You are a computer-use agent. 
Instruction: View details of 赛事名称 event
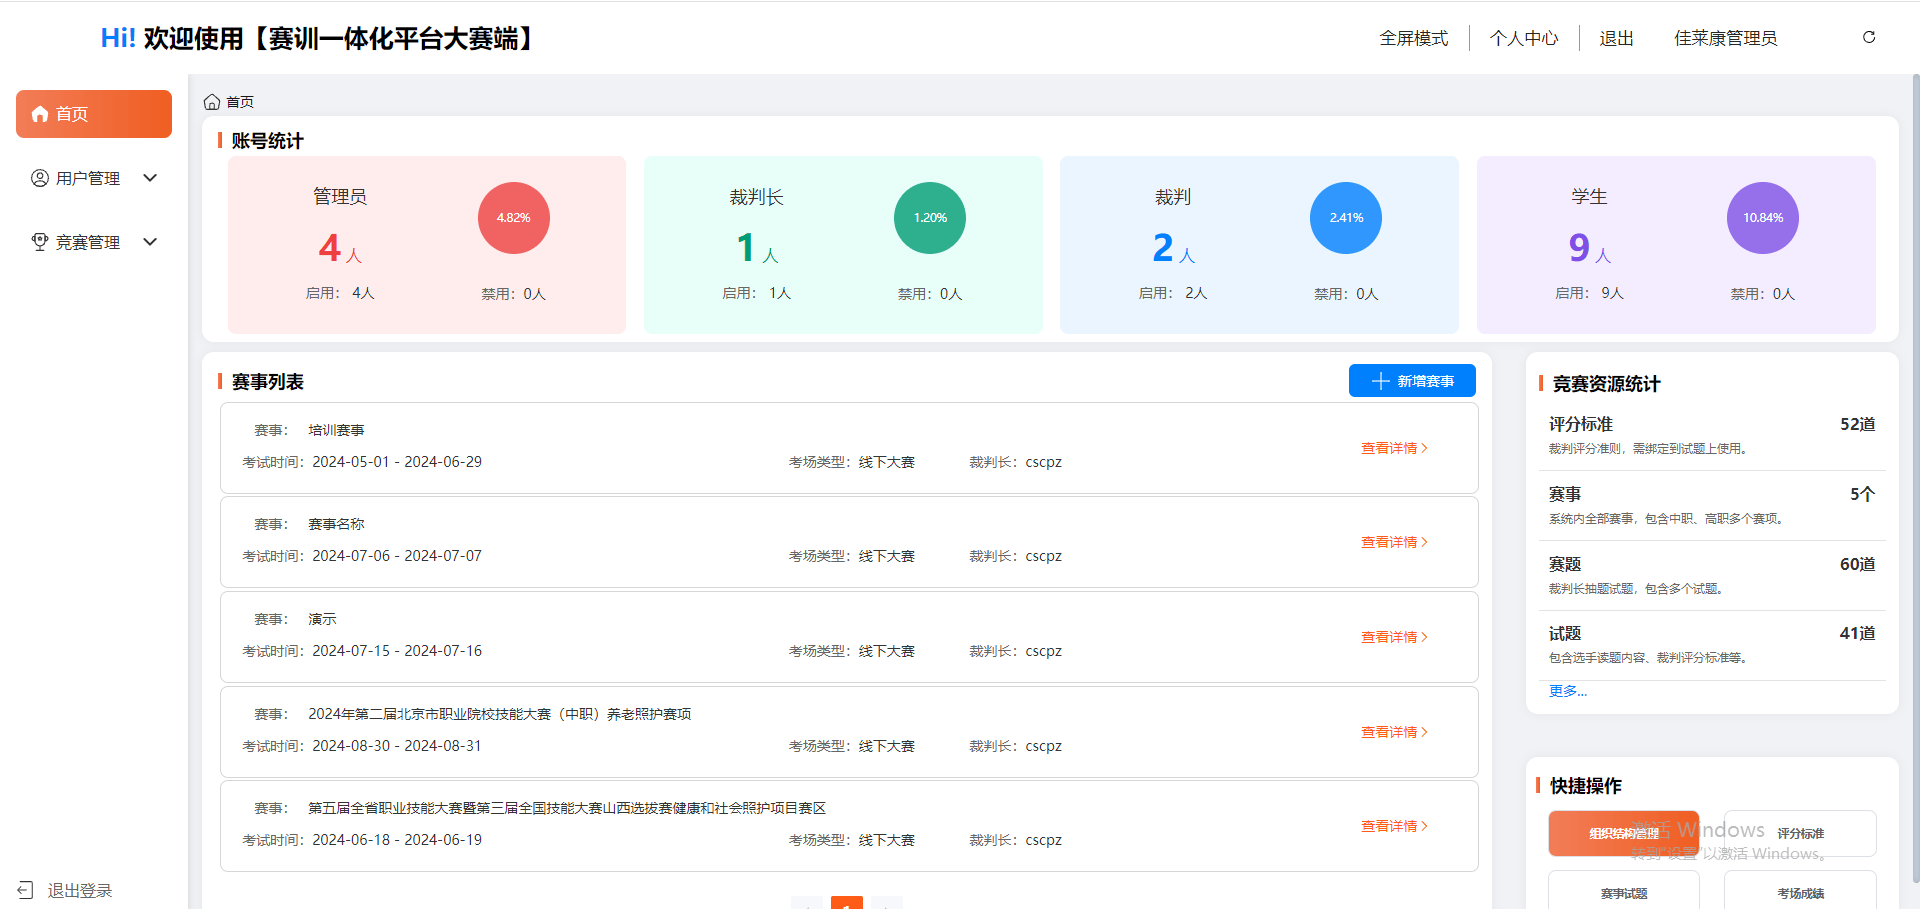pyautogui.click(x=1394, y=542)
